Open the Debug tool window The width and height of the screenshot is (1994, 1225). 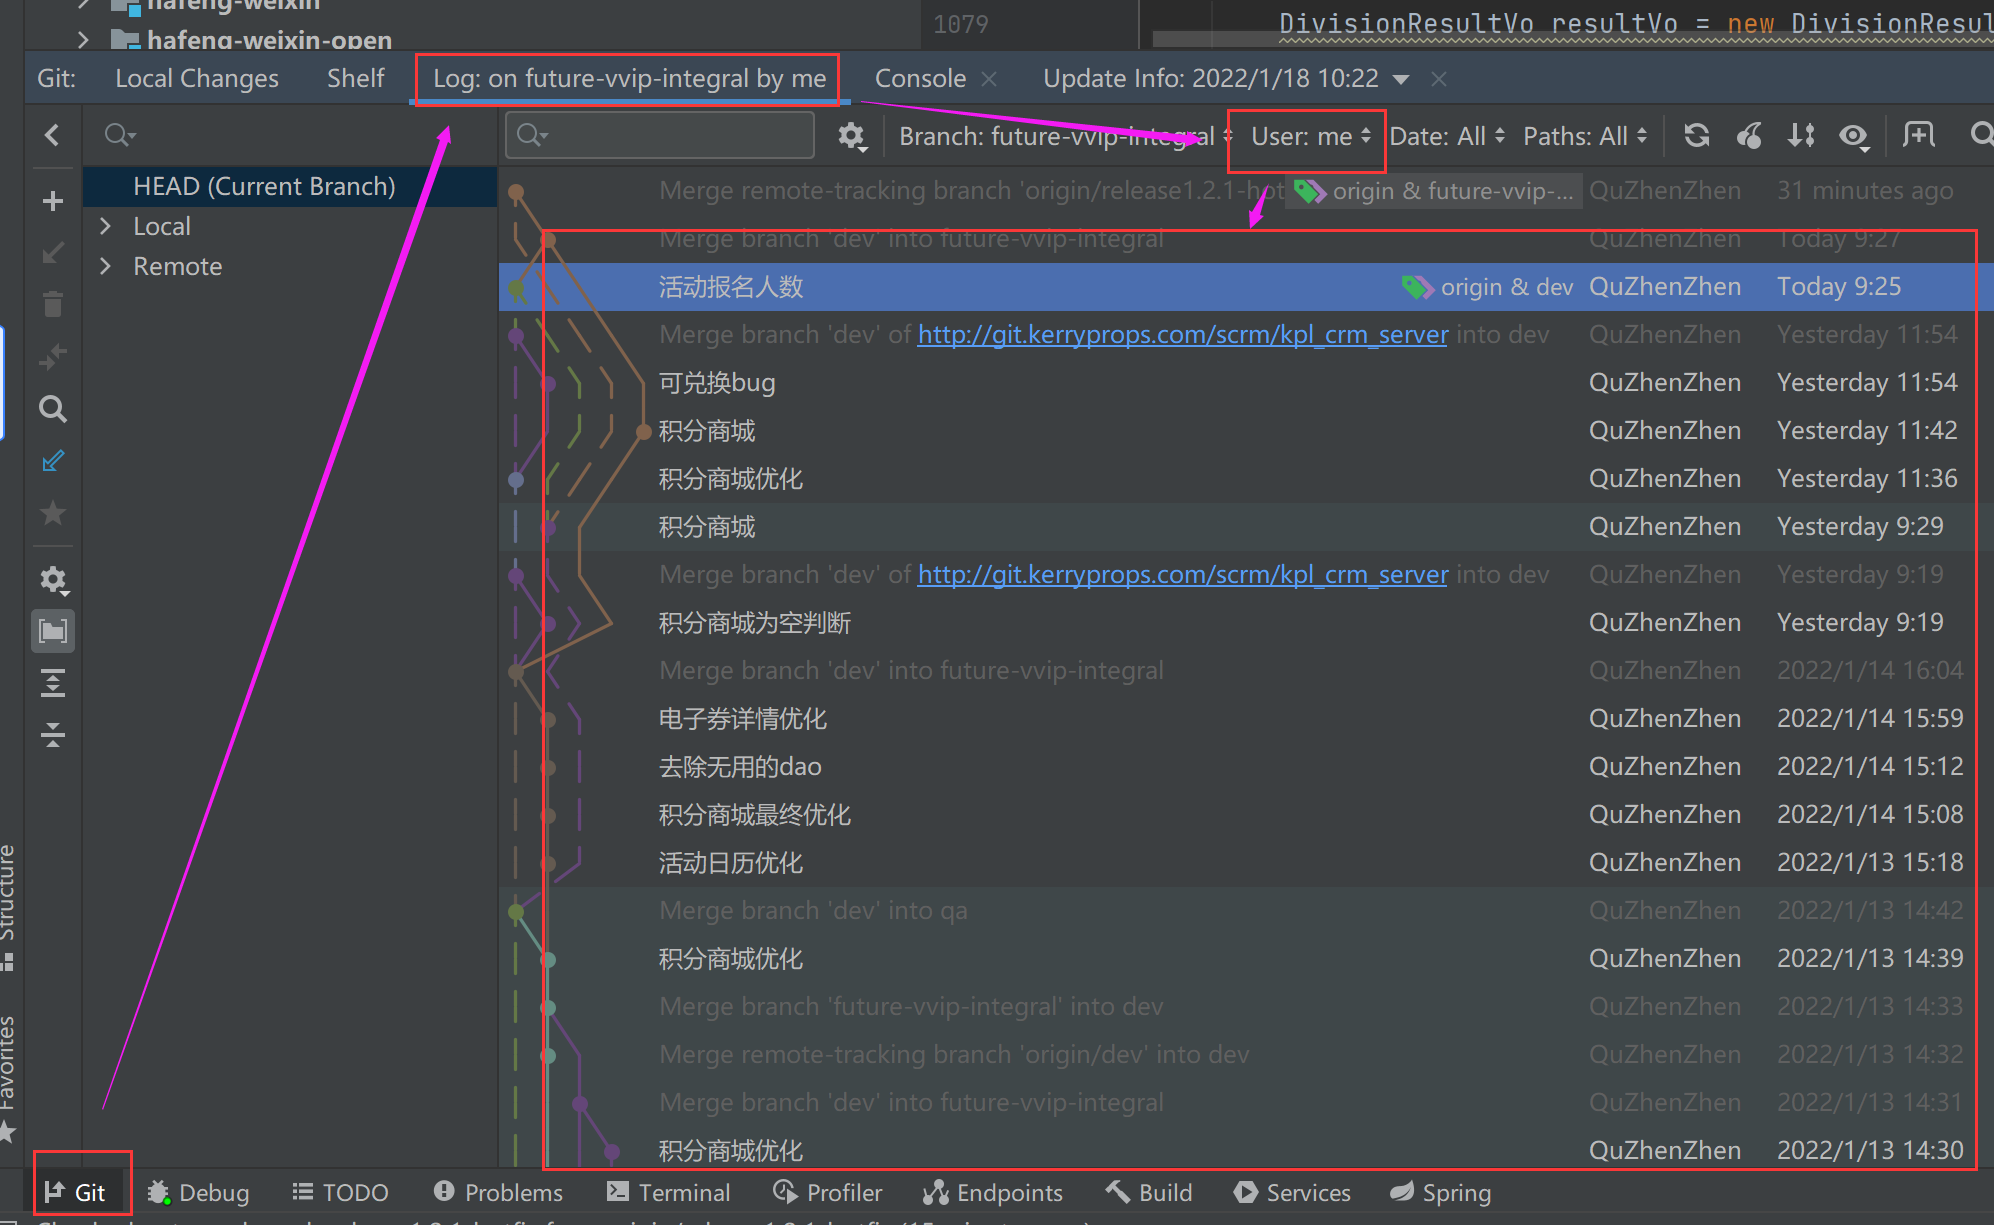(x=198, y=1192)
